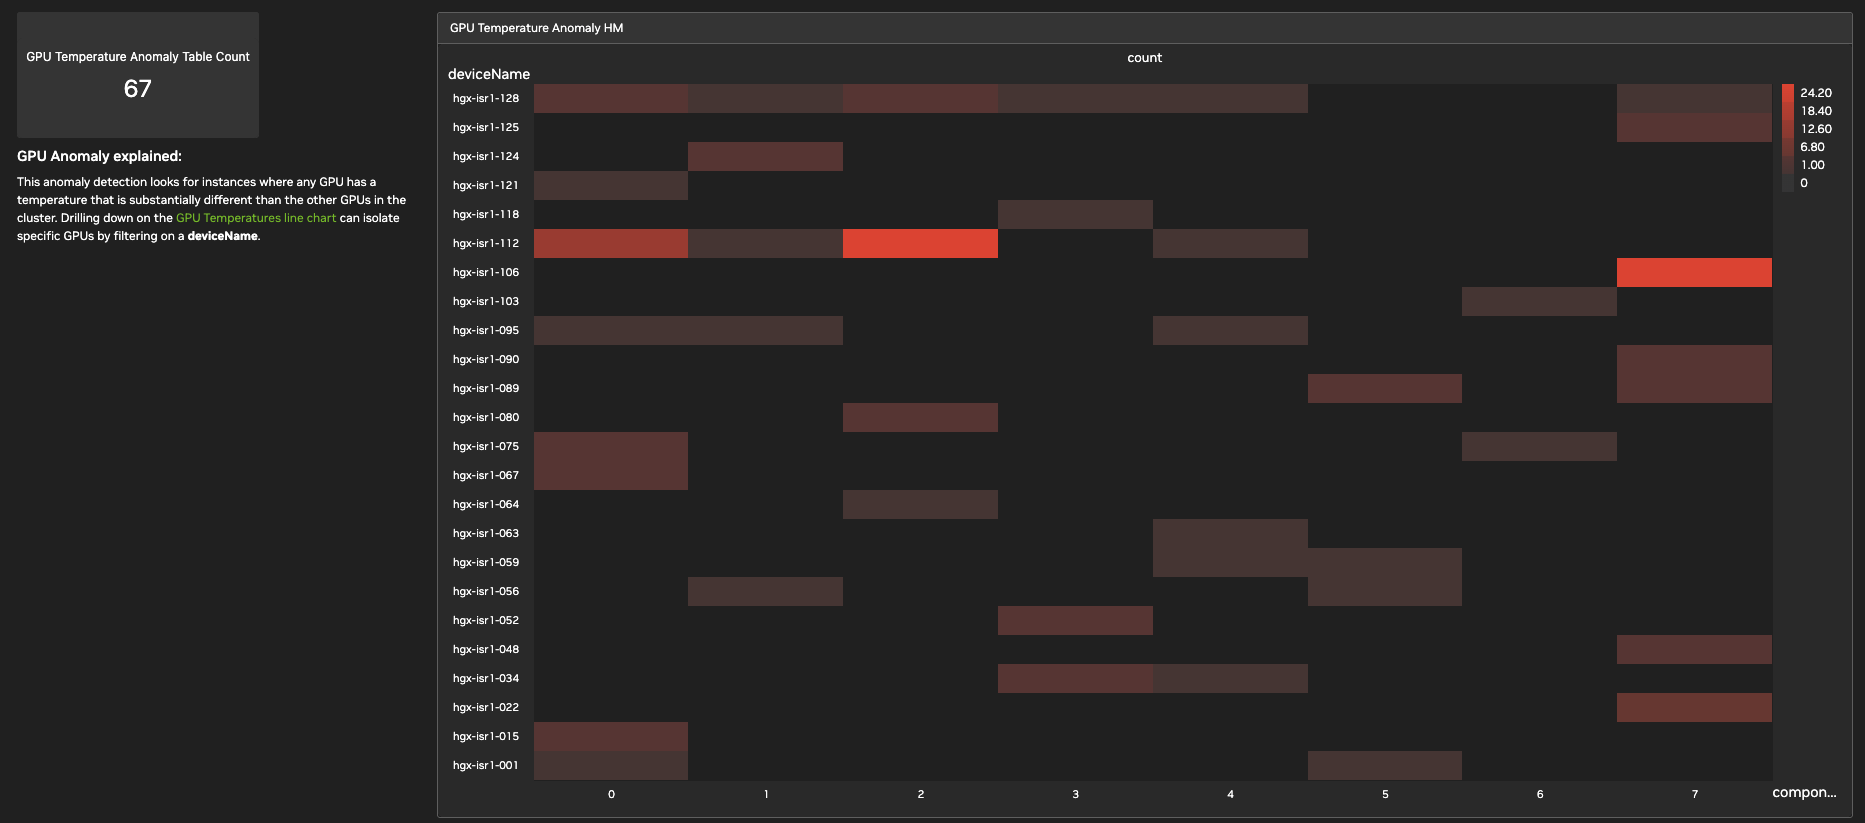Viewport: 1865px width, 823px height.
Task: Select the hgx-isr1-128 component 0 heatmap cell
Action: click(x=611, y=98)
